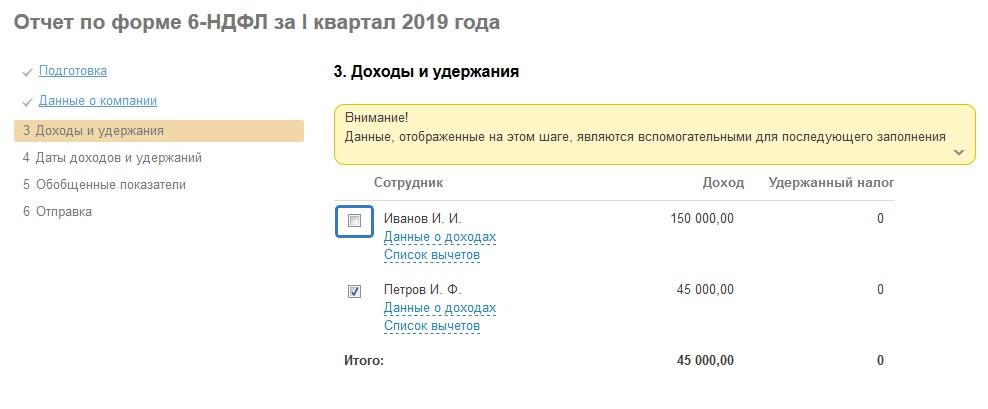Expand the yellow Внимание notice with its chevron
The width and height of the screenshot is (988, 409).
(958, 153)
